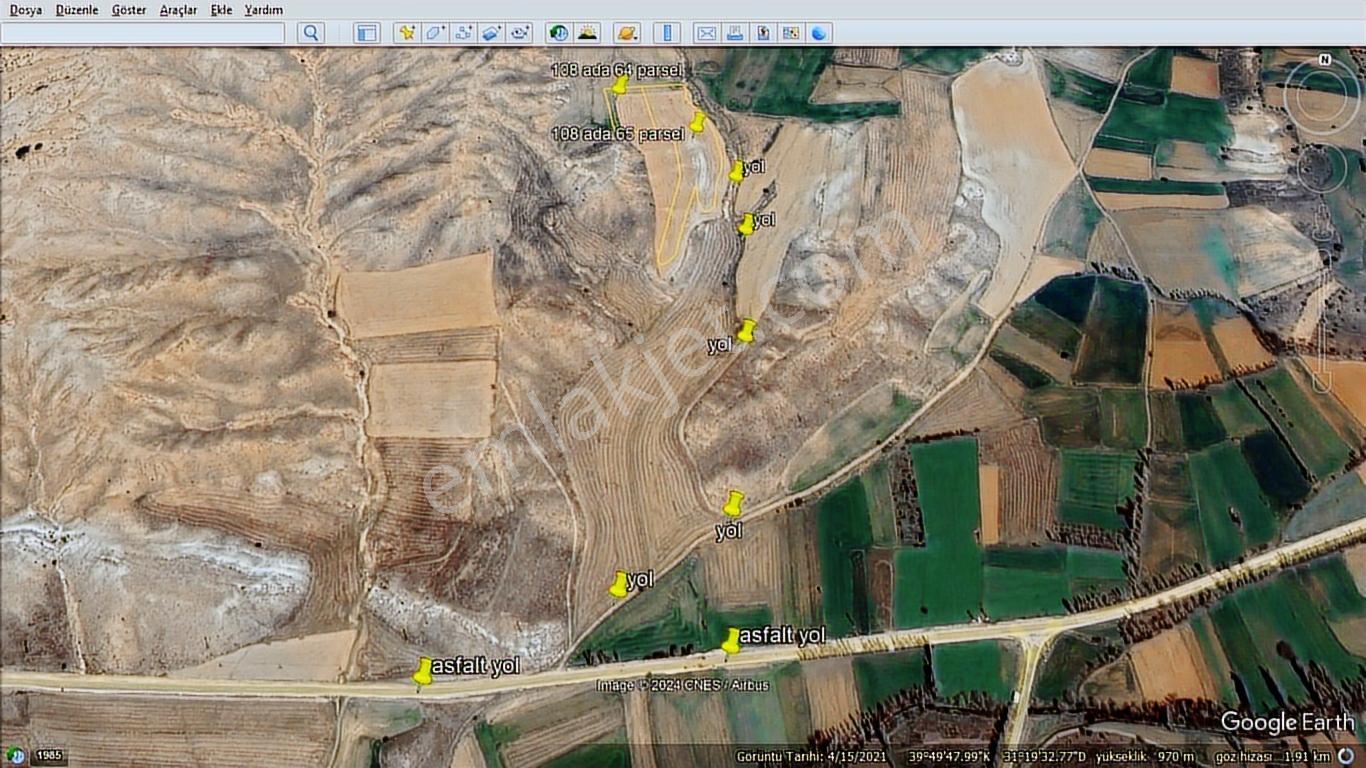Click the N north compass button
Viewport: 1366px width, 768px height.
[1324, 60]
